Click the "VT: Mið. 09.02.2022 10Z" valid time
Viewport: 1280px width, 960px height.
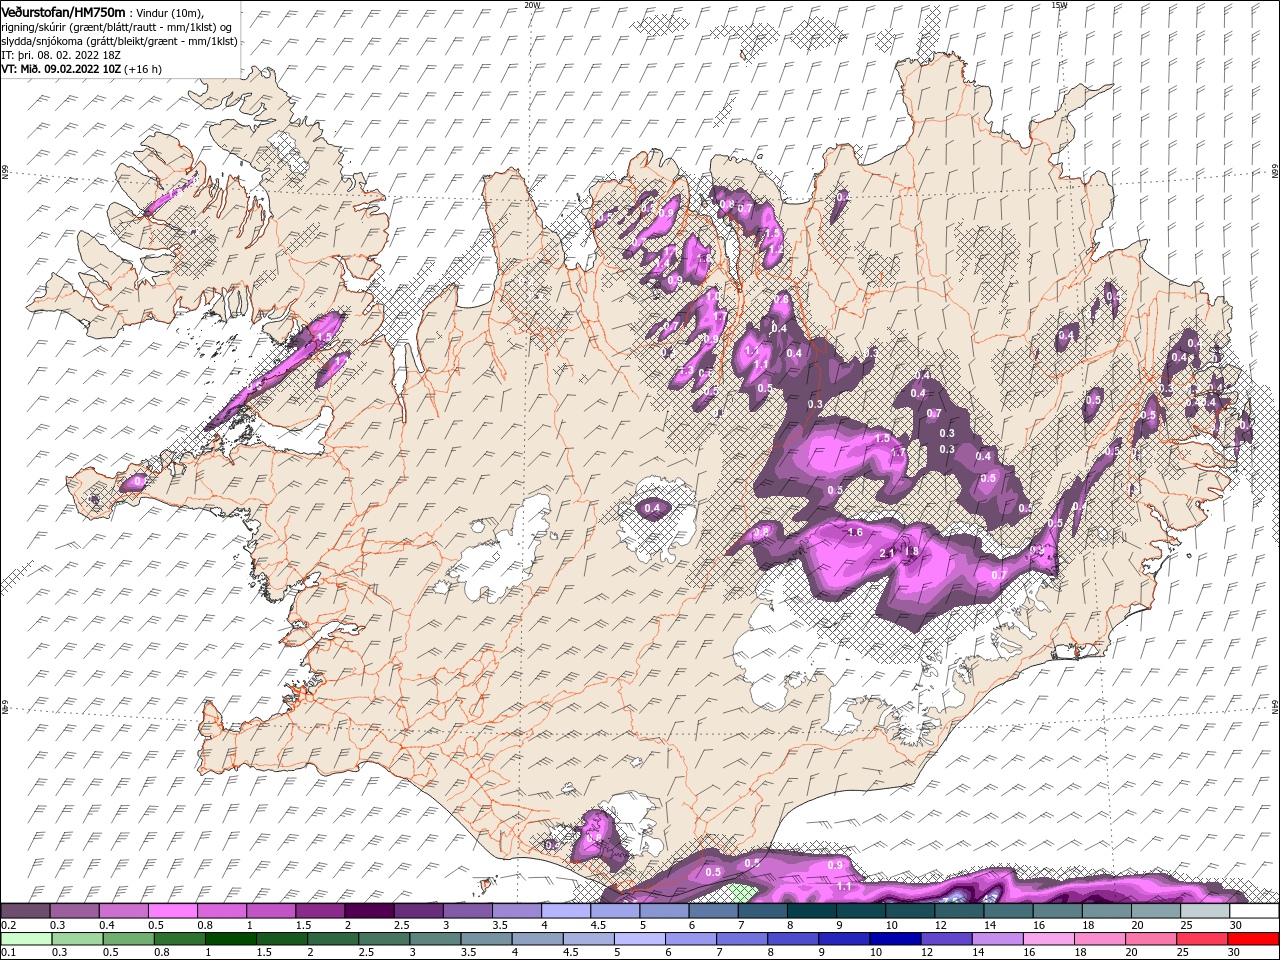(61, 69)
